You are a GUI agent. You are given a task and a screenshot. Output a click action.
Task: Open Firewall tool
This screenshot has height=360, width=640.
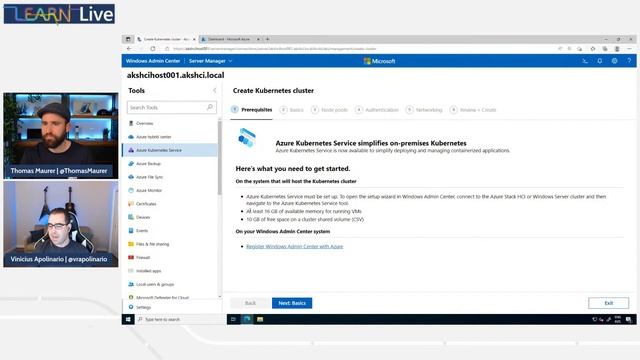click(x=171, y=258)
